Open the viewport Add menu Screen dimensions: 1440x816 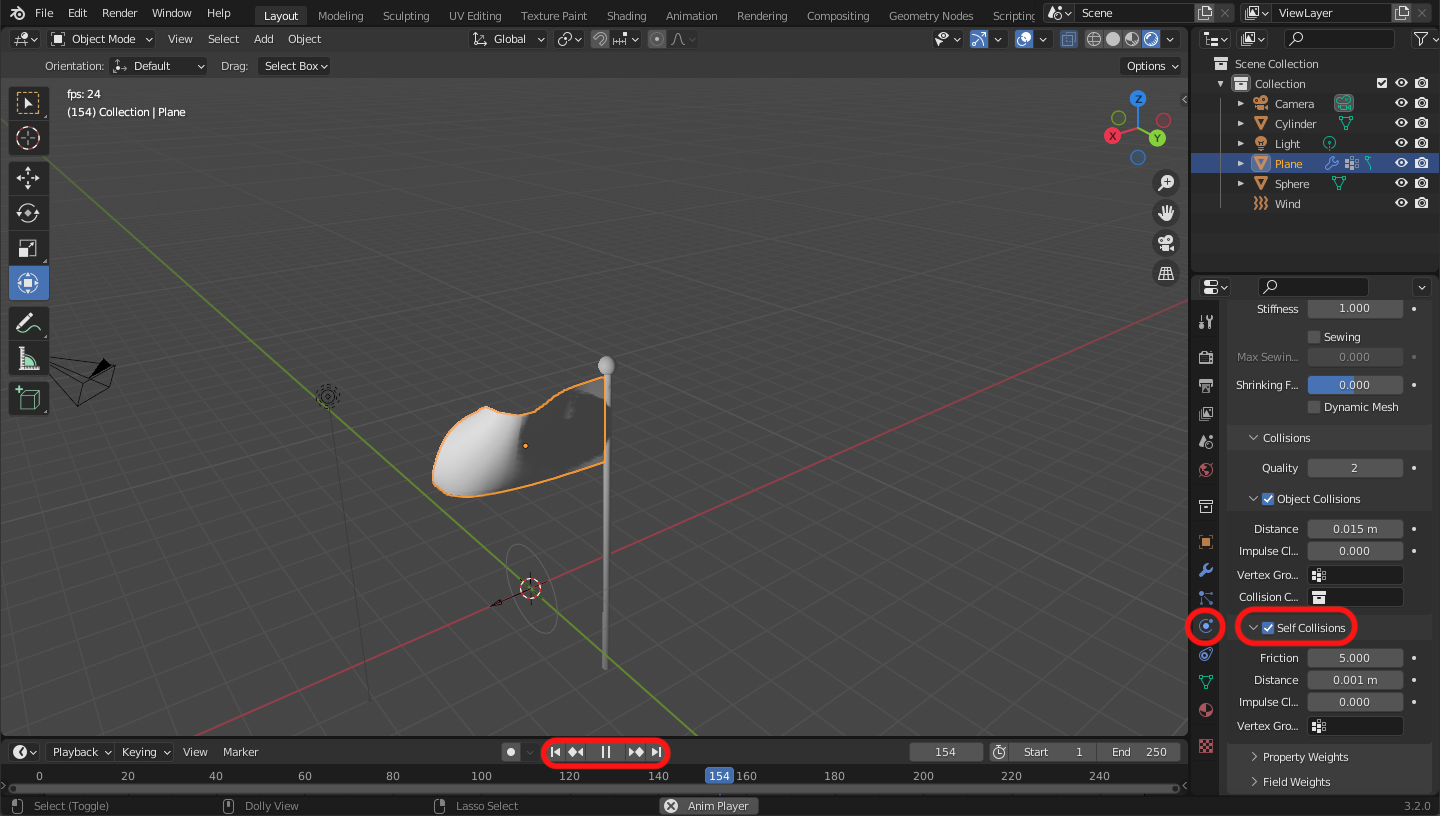tap(263, 39)
